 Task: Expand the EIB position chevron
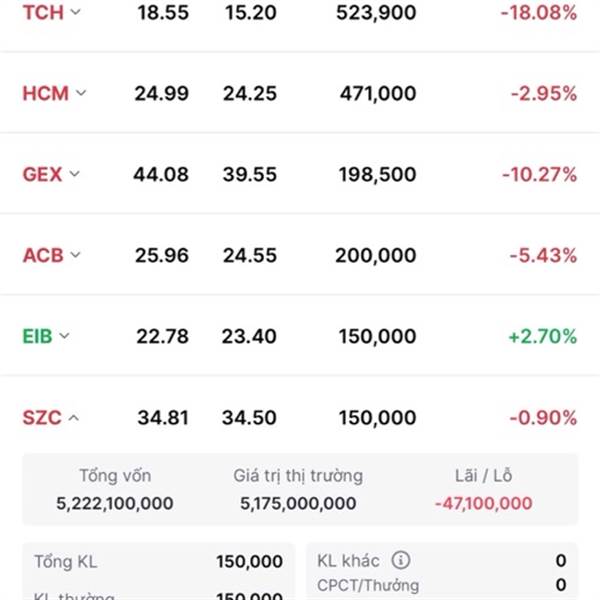coord(65,337)
